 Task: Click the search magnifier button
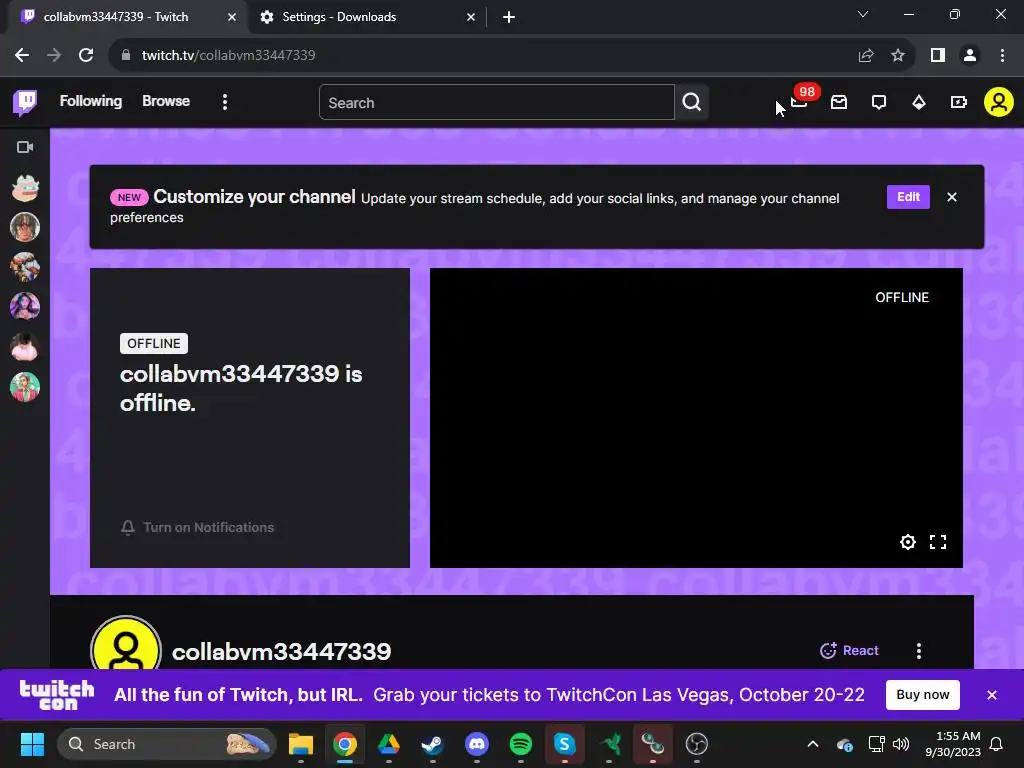(x=692, y=102)
